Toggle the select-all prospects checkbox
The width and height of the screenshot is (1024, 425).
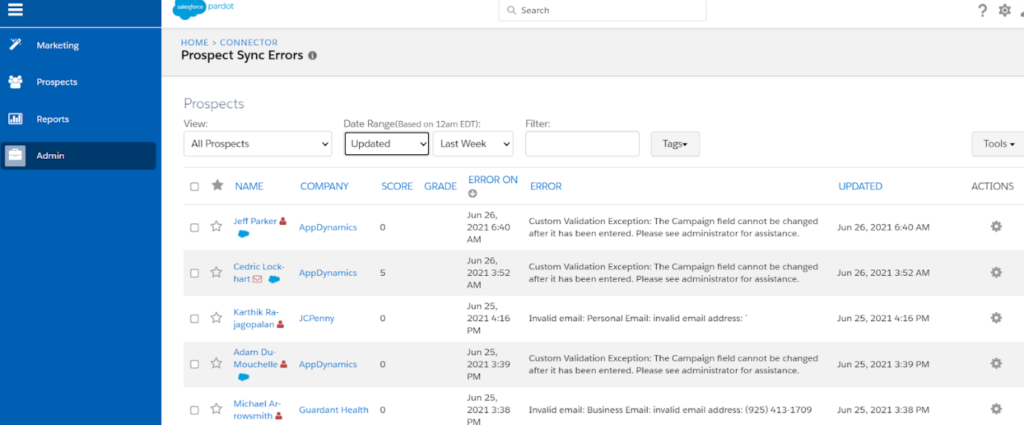coord(195,186)
